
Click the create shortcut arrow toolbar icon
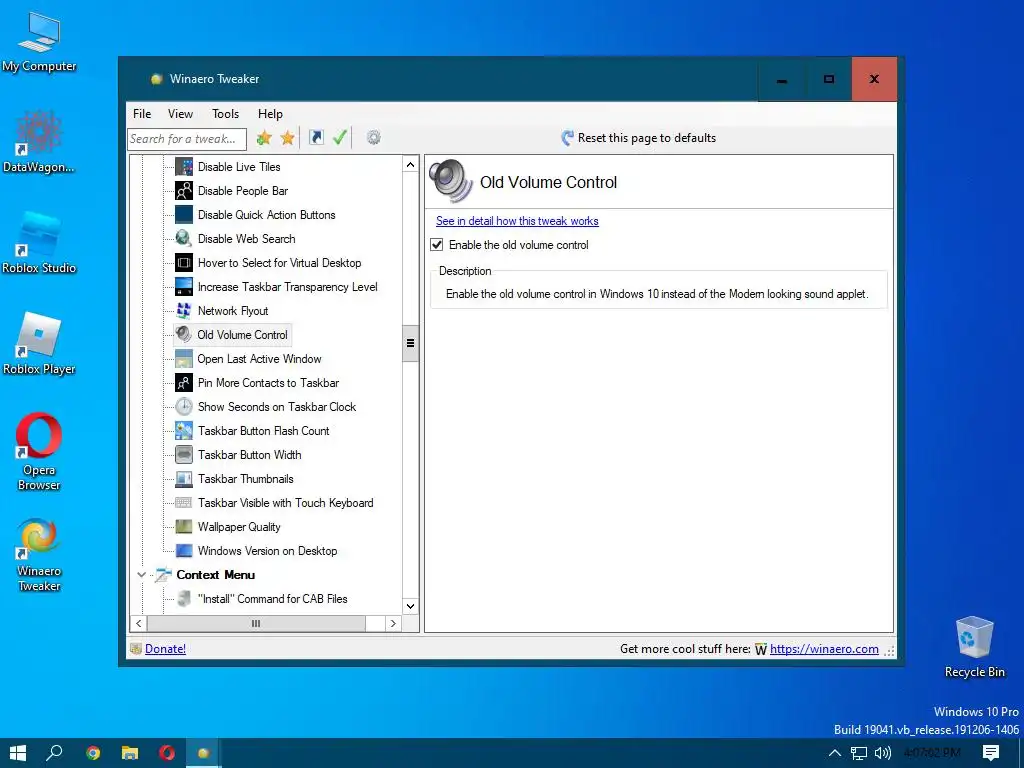(316, 137)
